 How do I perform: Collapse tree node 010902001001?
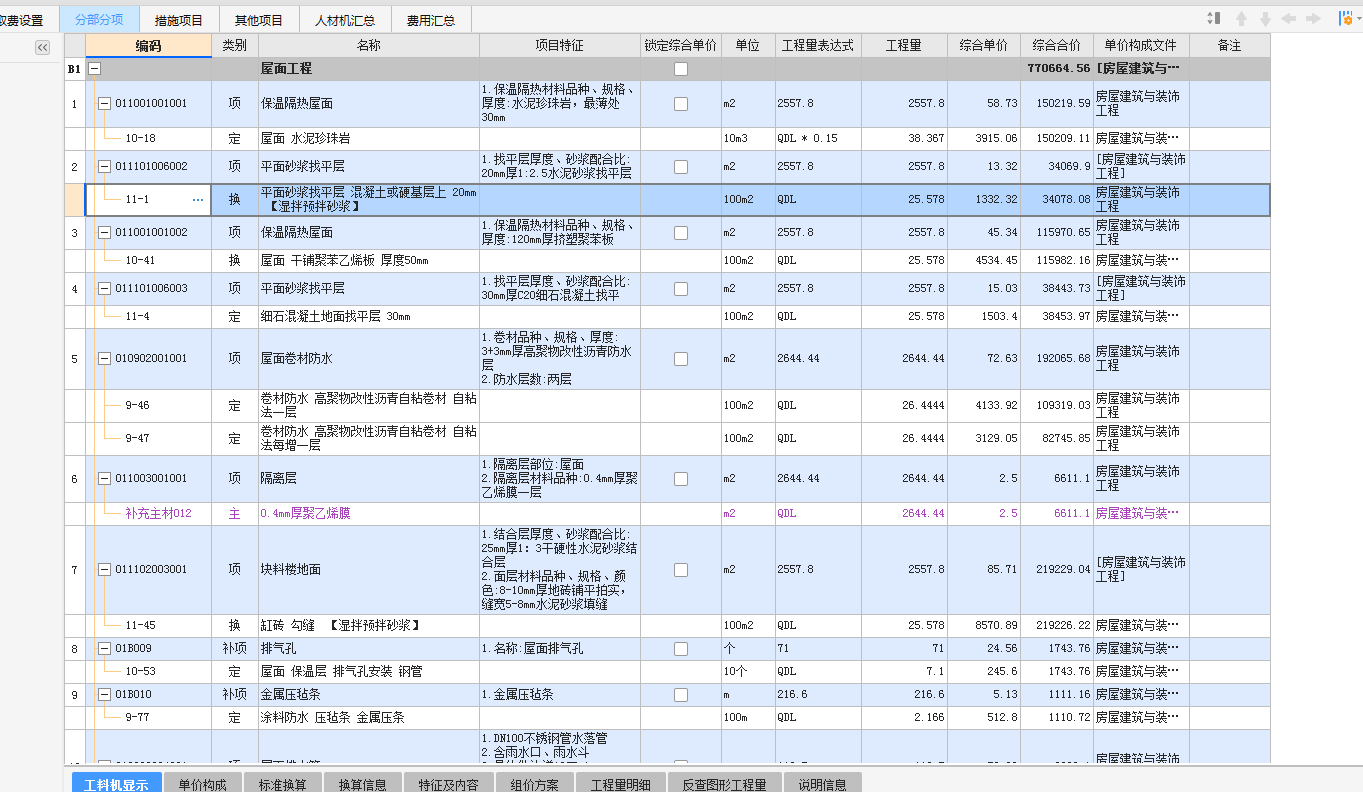click(104, 359)
